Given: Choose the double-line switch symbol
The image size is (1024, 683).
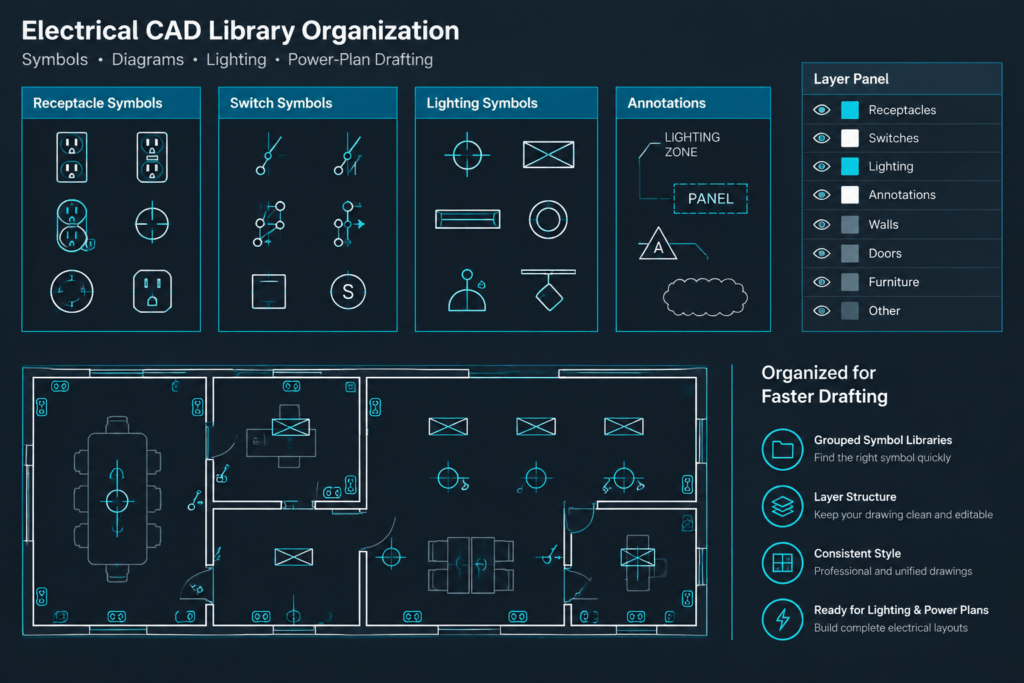Looking at the screenshot, I should pyautogui.click(x=348, y=155).
